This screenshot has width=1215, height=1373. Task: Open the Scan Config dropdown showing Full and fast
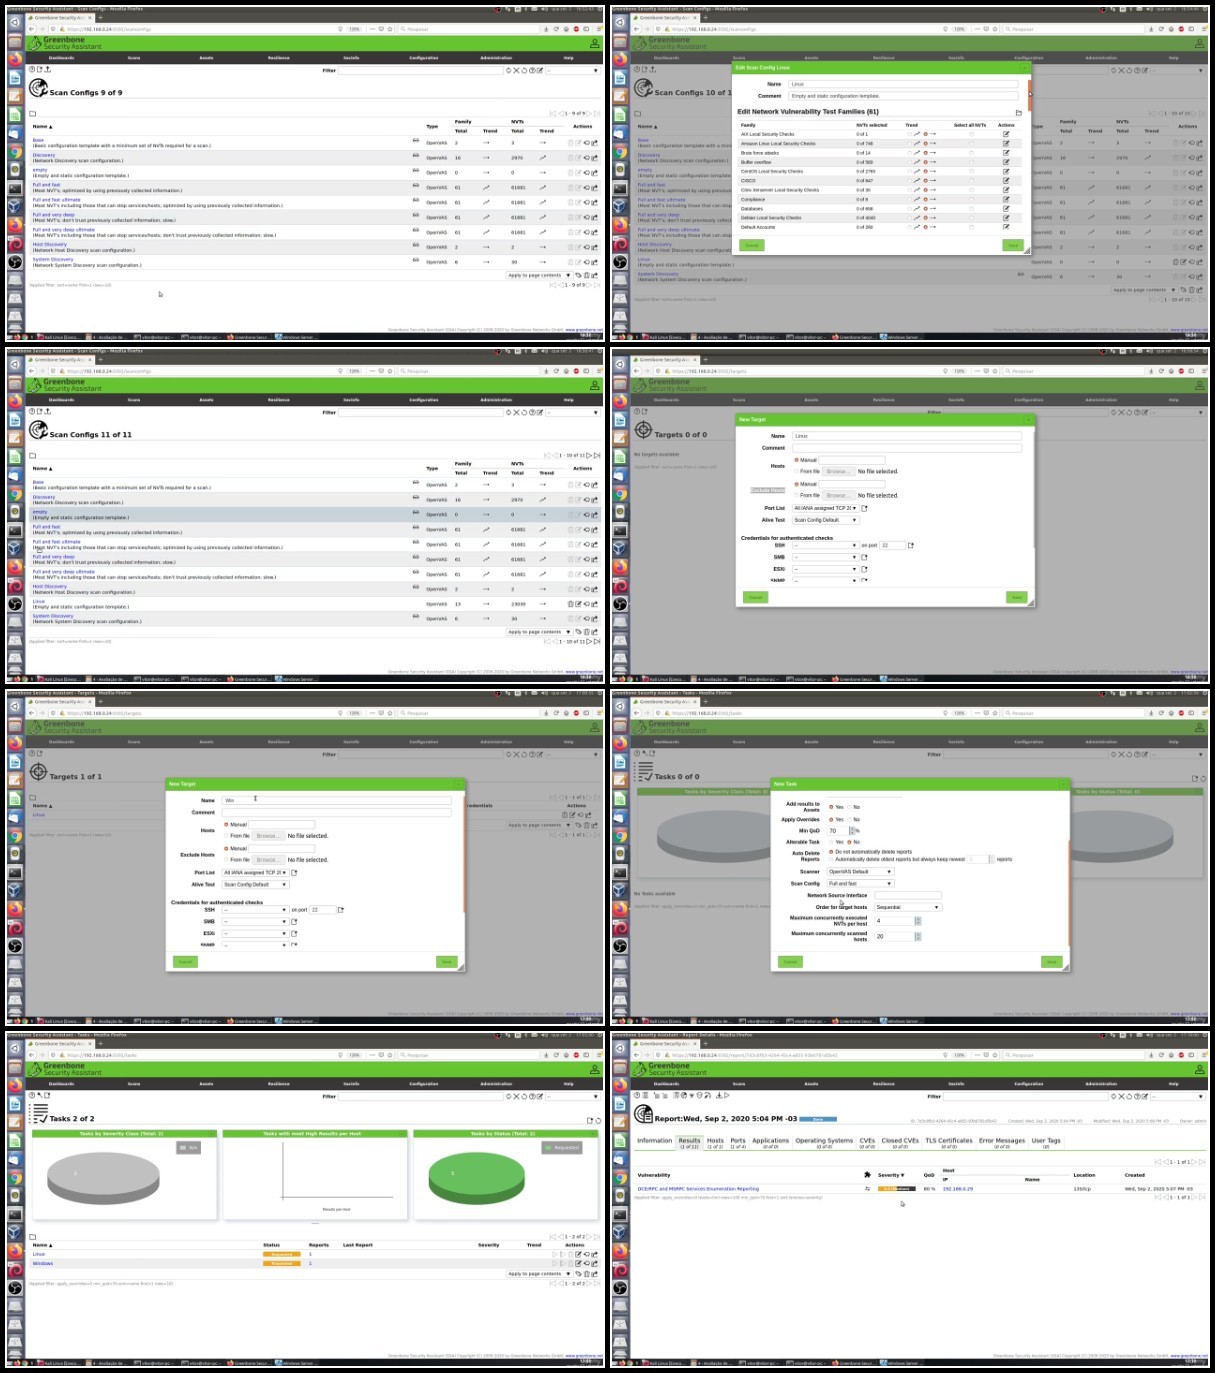pyautogui.click(x=860, y=883)
